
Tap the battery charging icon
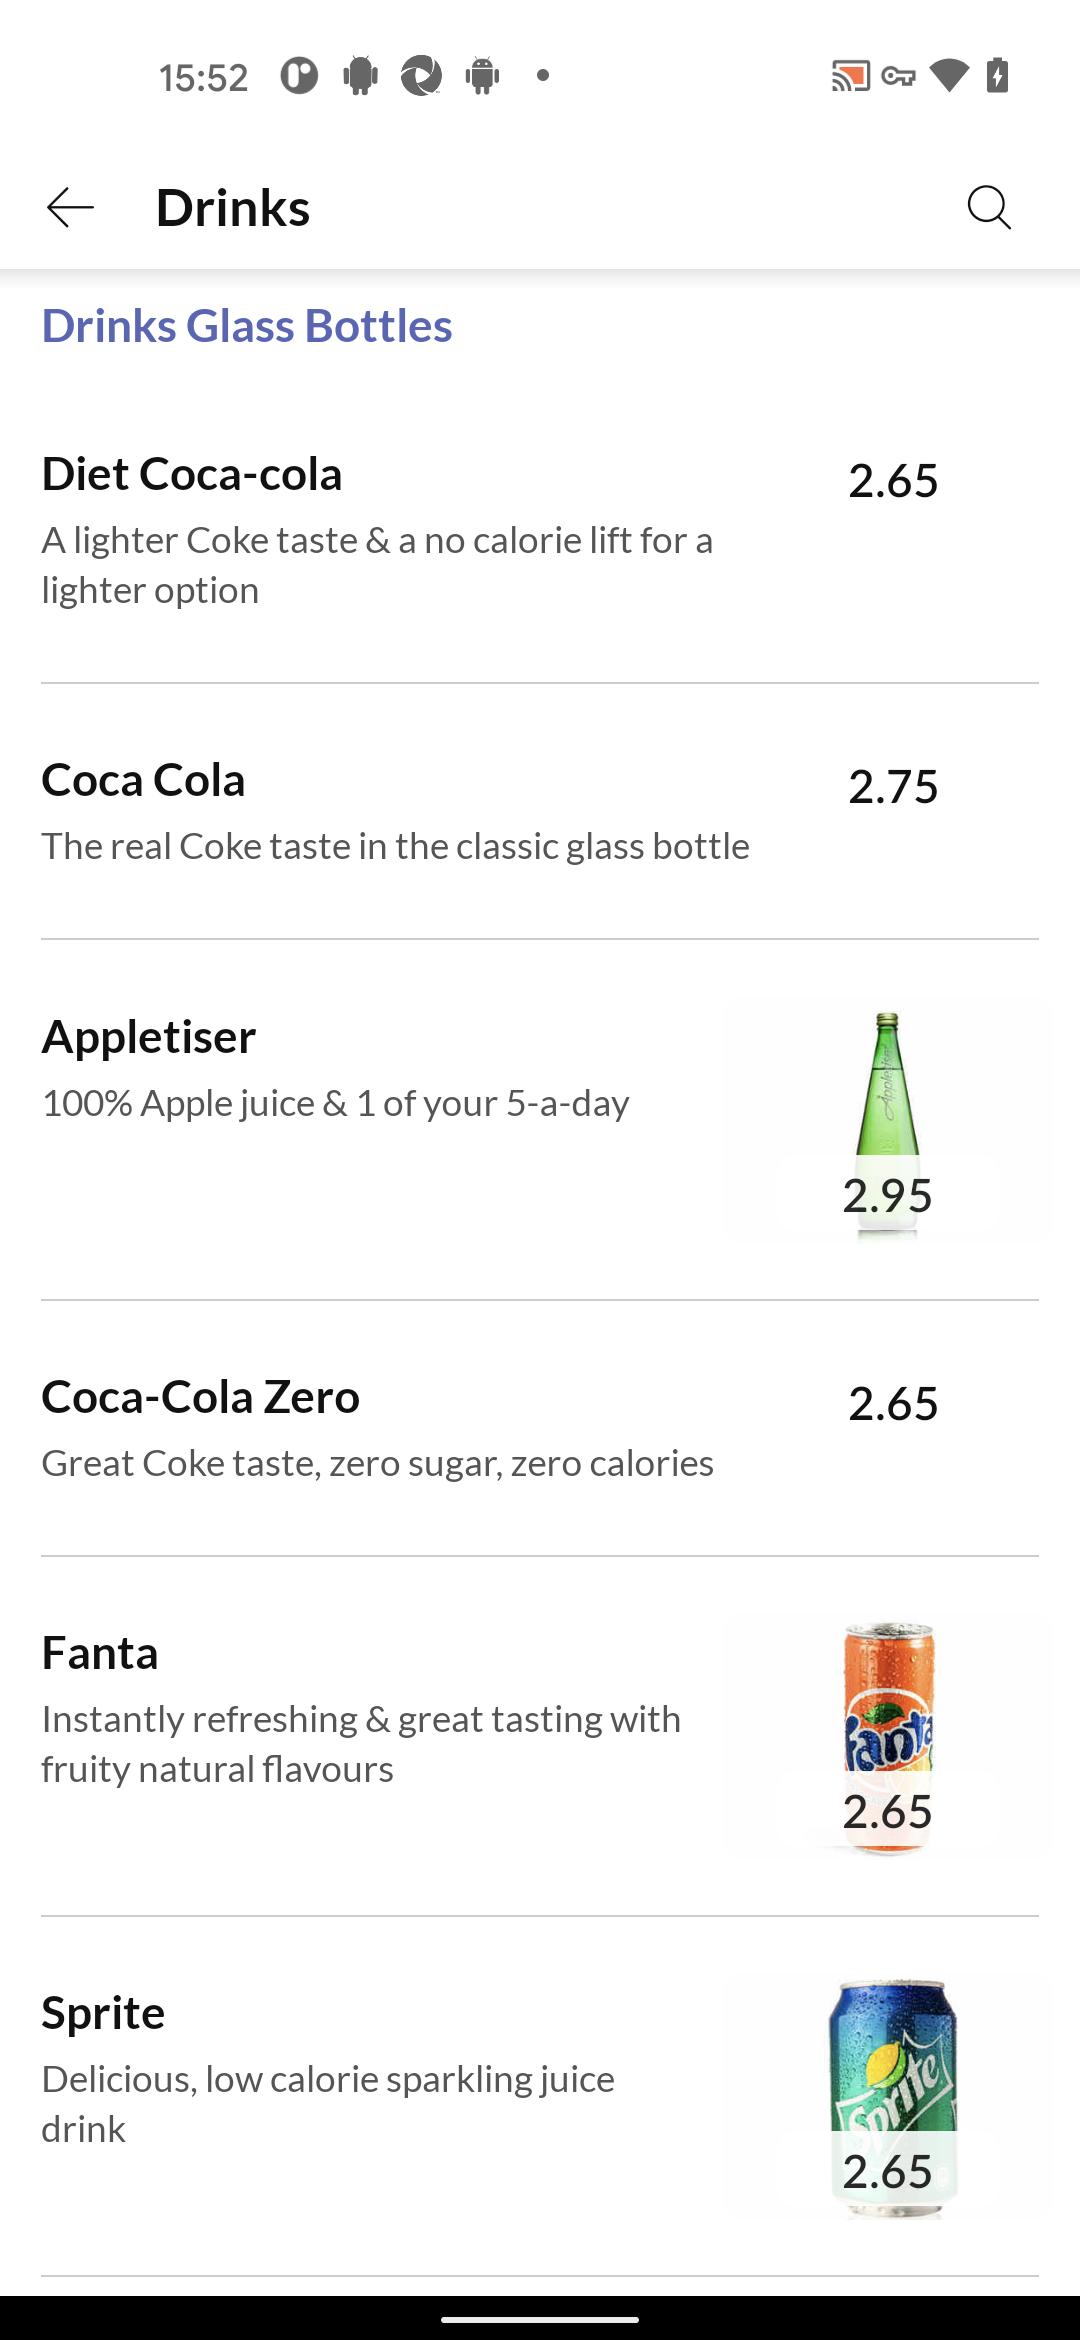tap(997, 76)
